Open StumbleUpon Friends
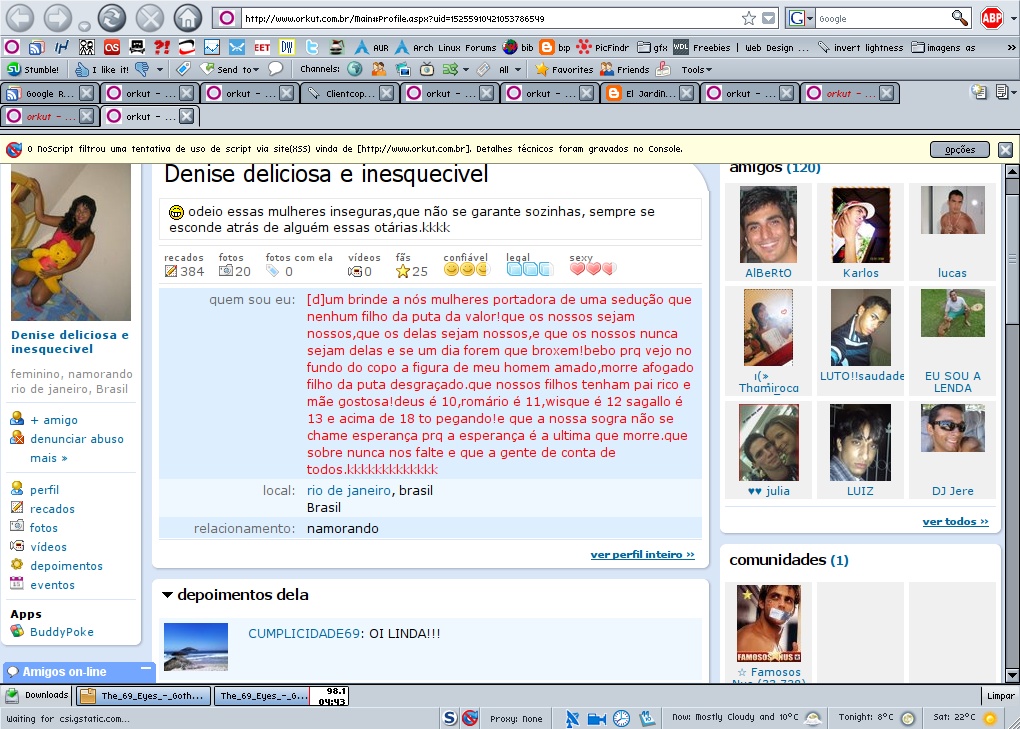This screenshot has height=729, width=1020. 624,69
